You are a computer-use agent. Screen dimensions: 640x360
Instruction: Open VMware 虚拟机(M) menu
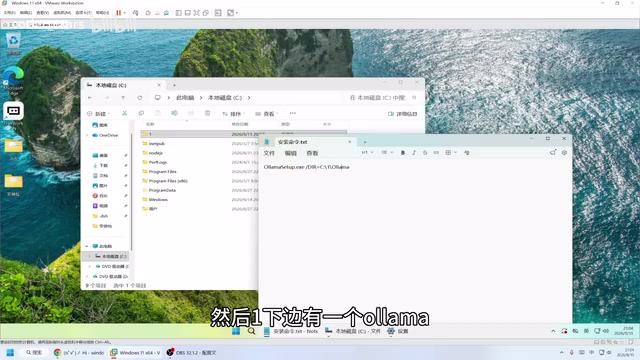pyautogui.click(x=62, y=13)
